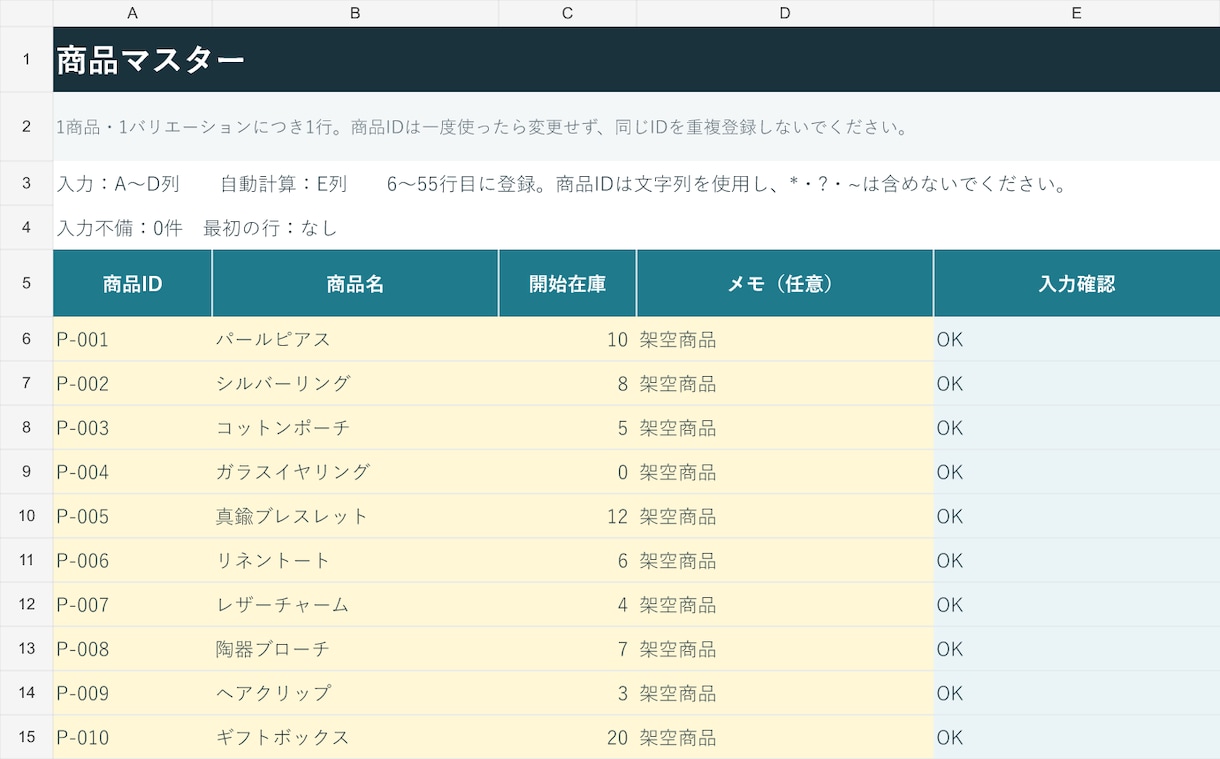The image size is (1220, 759).
Task: Select the OK status in row 11
Action: coord(1076,561)
